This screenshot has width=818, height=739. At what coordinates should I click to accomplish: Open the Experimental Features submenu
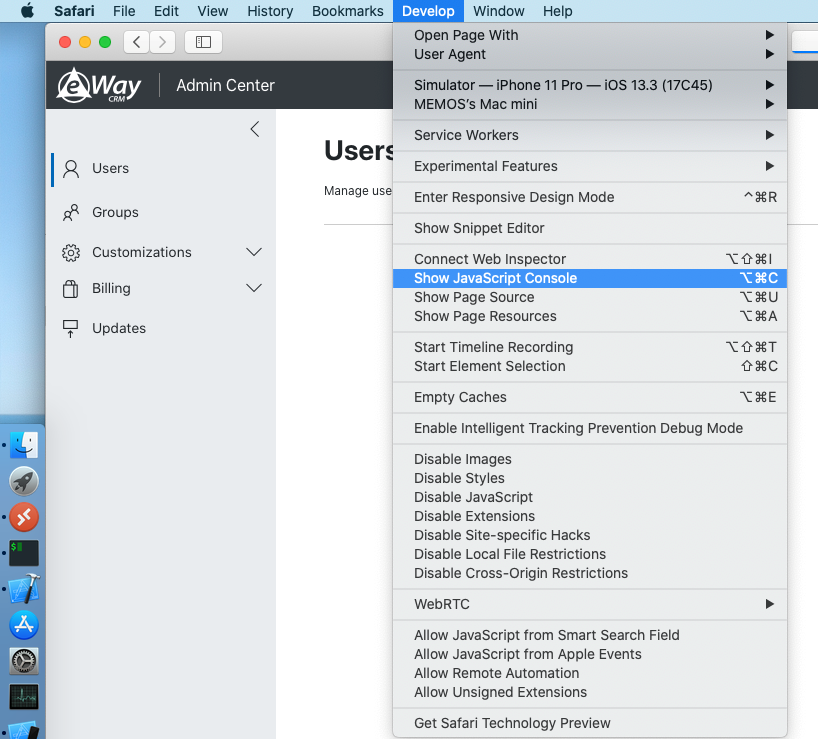(x=590, y=166)
